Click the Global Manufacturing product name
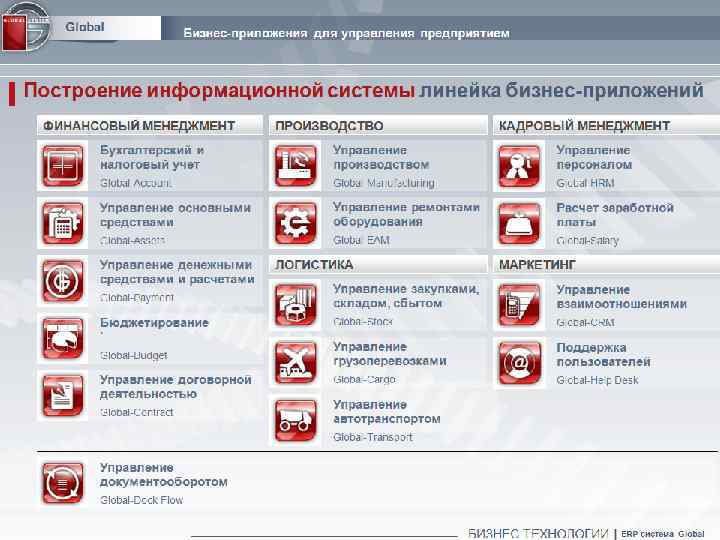 pyautogui.click(x=384, y=183)
